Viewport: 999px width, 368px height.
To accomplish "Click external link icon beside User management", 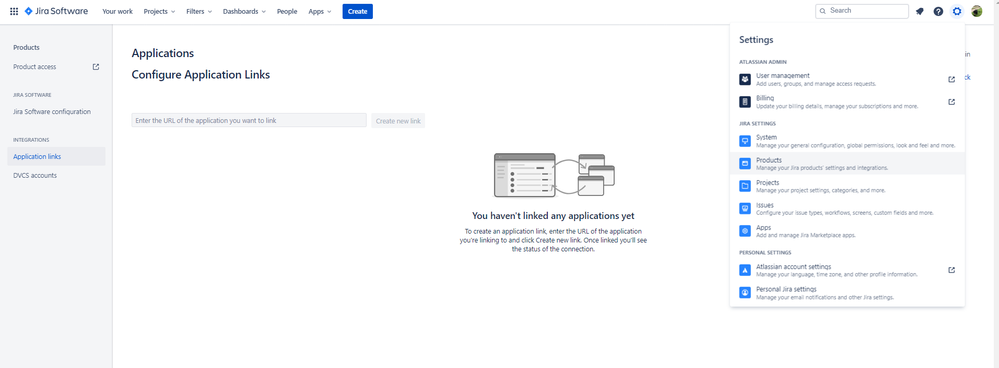I will point(951,80).
